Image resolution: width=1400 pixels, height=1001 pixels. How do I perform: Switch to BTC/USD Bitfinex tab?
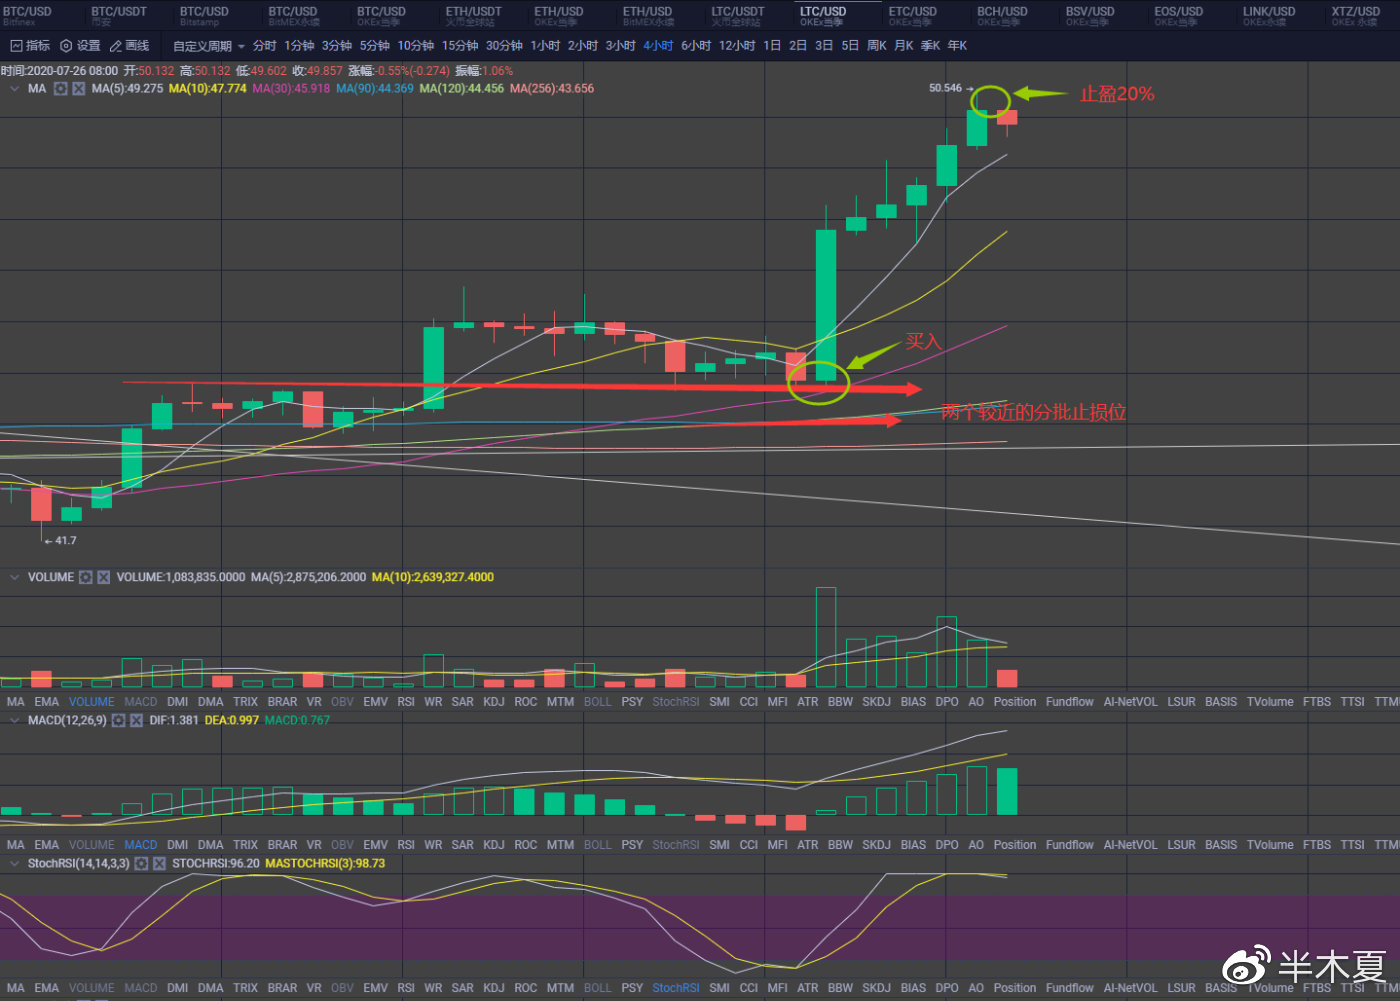[x=27, y=16]
